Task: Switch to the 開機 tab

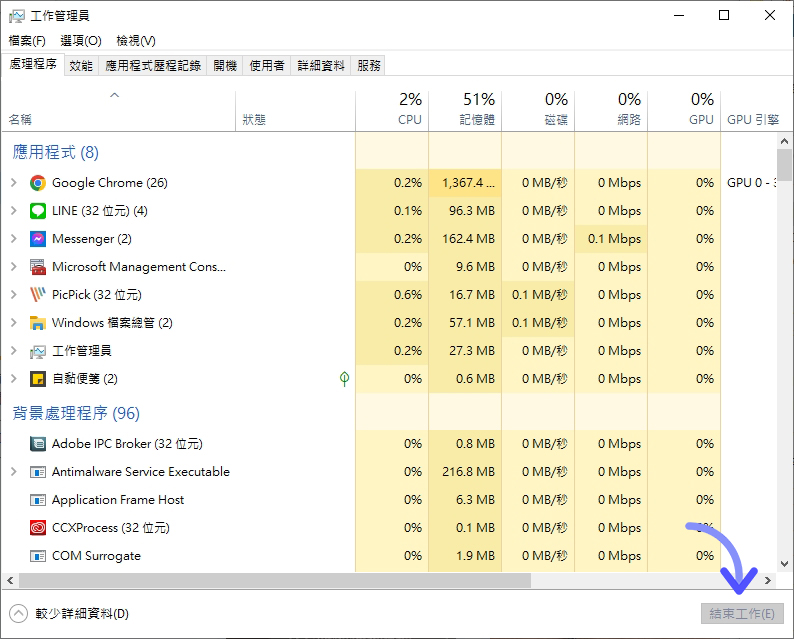Action: [225, 65]
